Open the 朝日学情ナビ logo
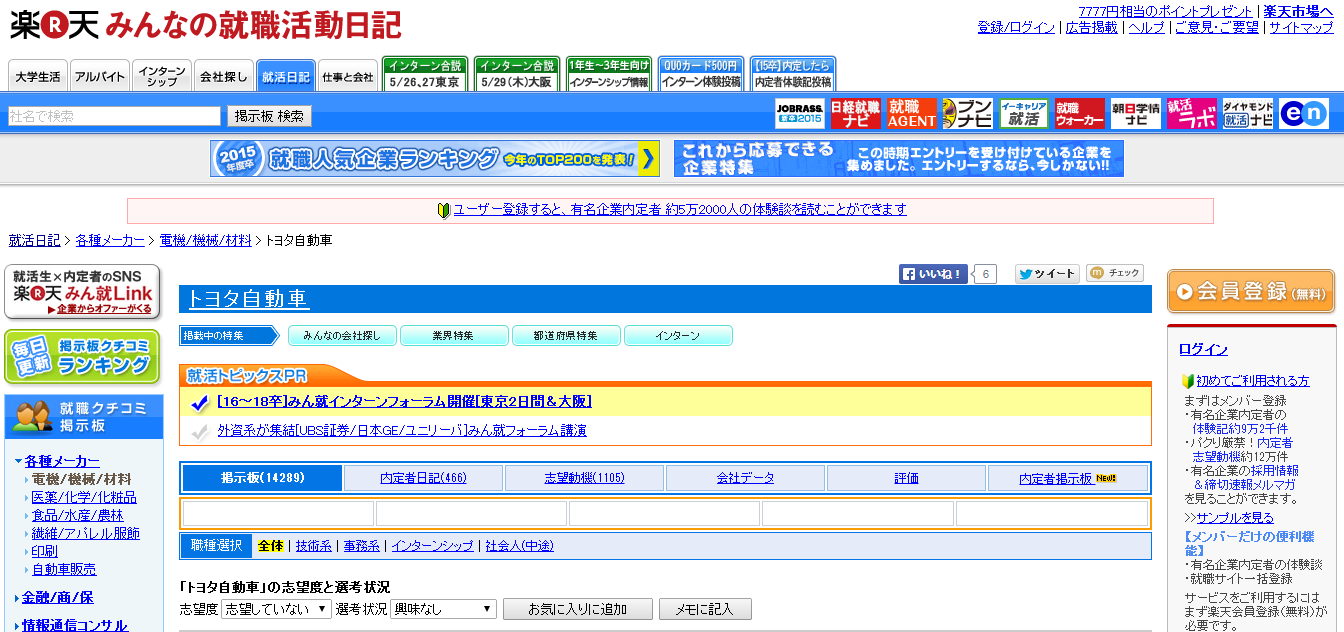 coord(1136,114)
